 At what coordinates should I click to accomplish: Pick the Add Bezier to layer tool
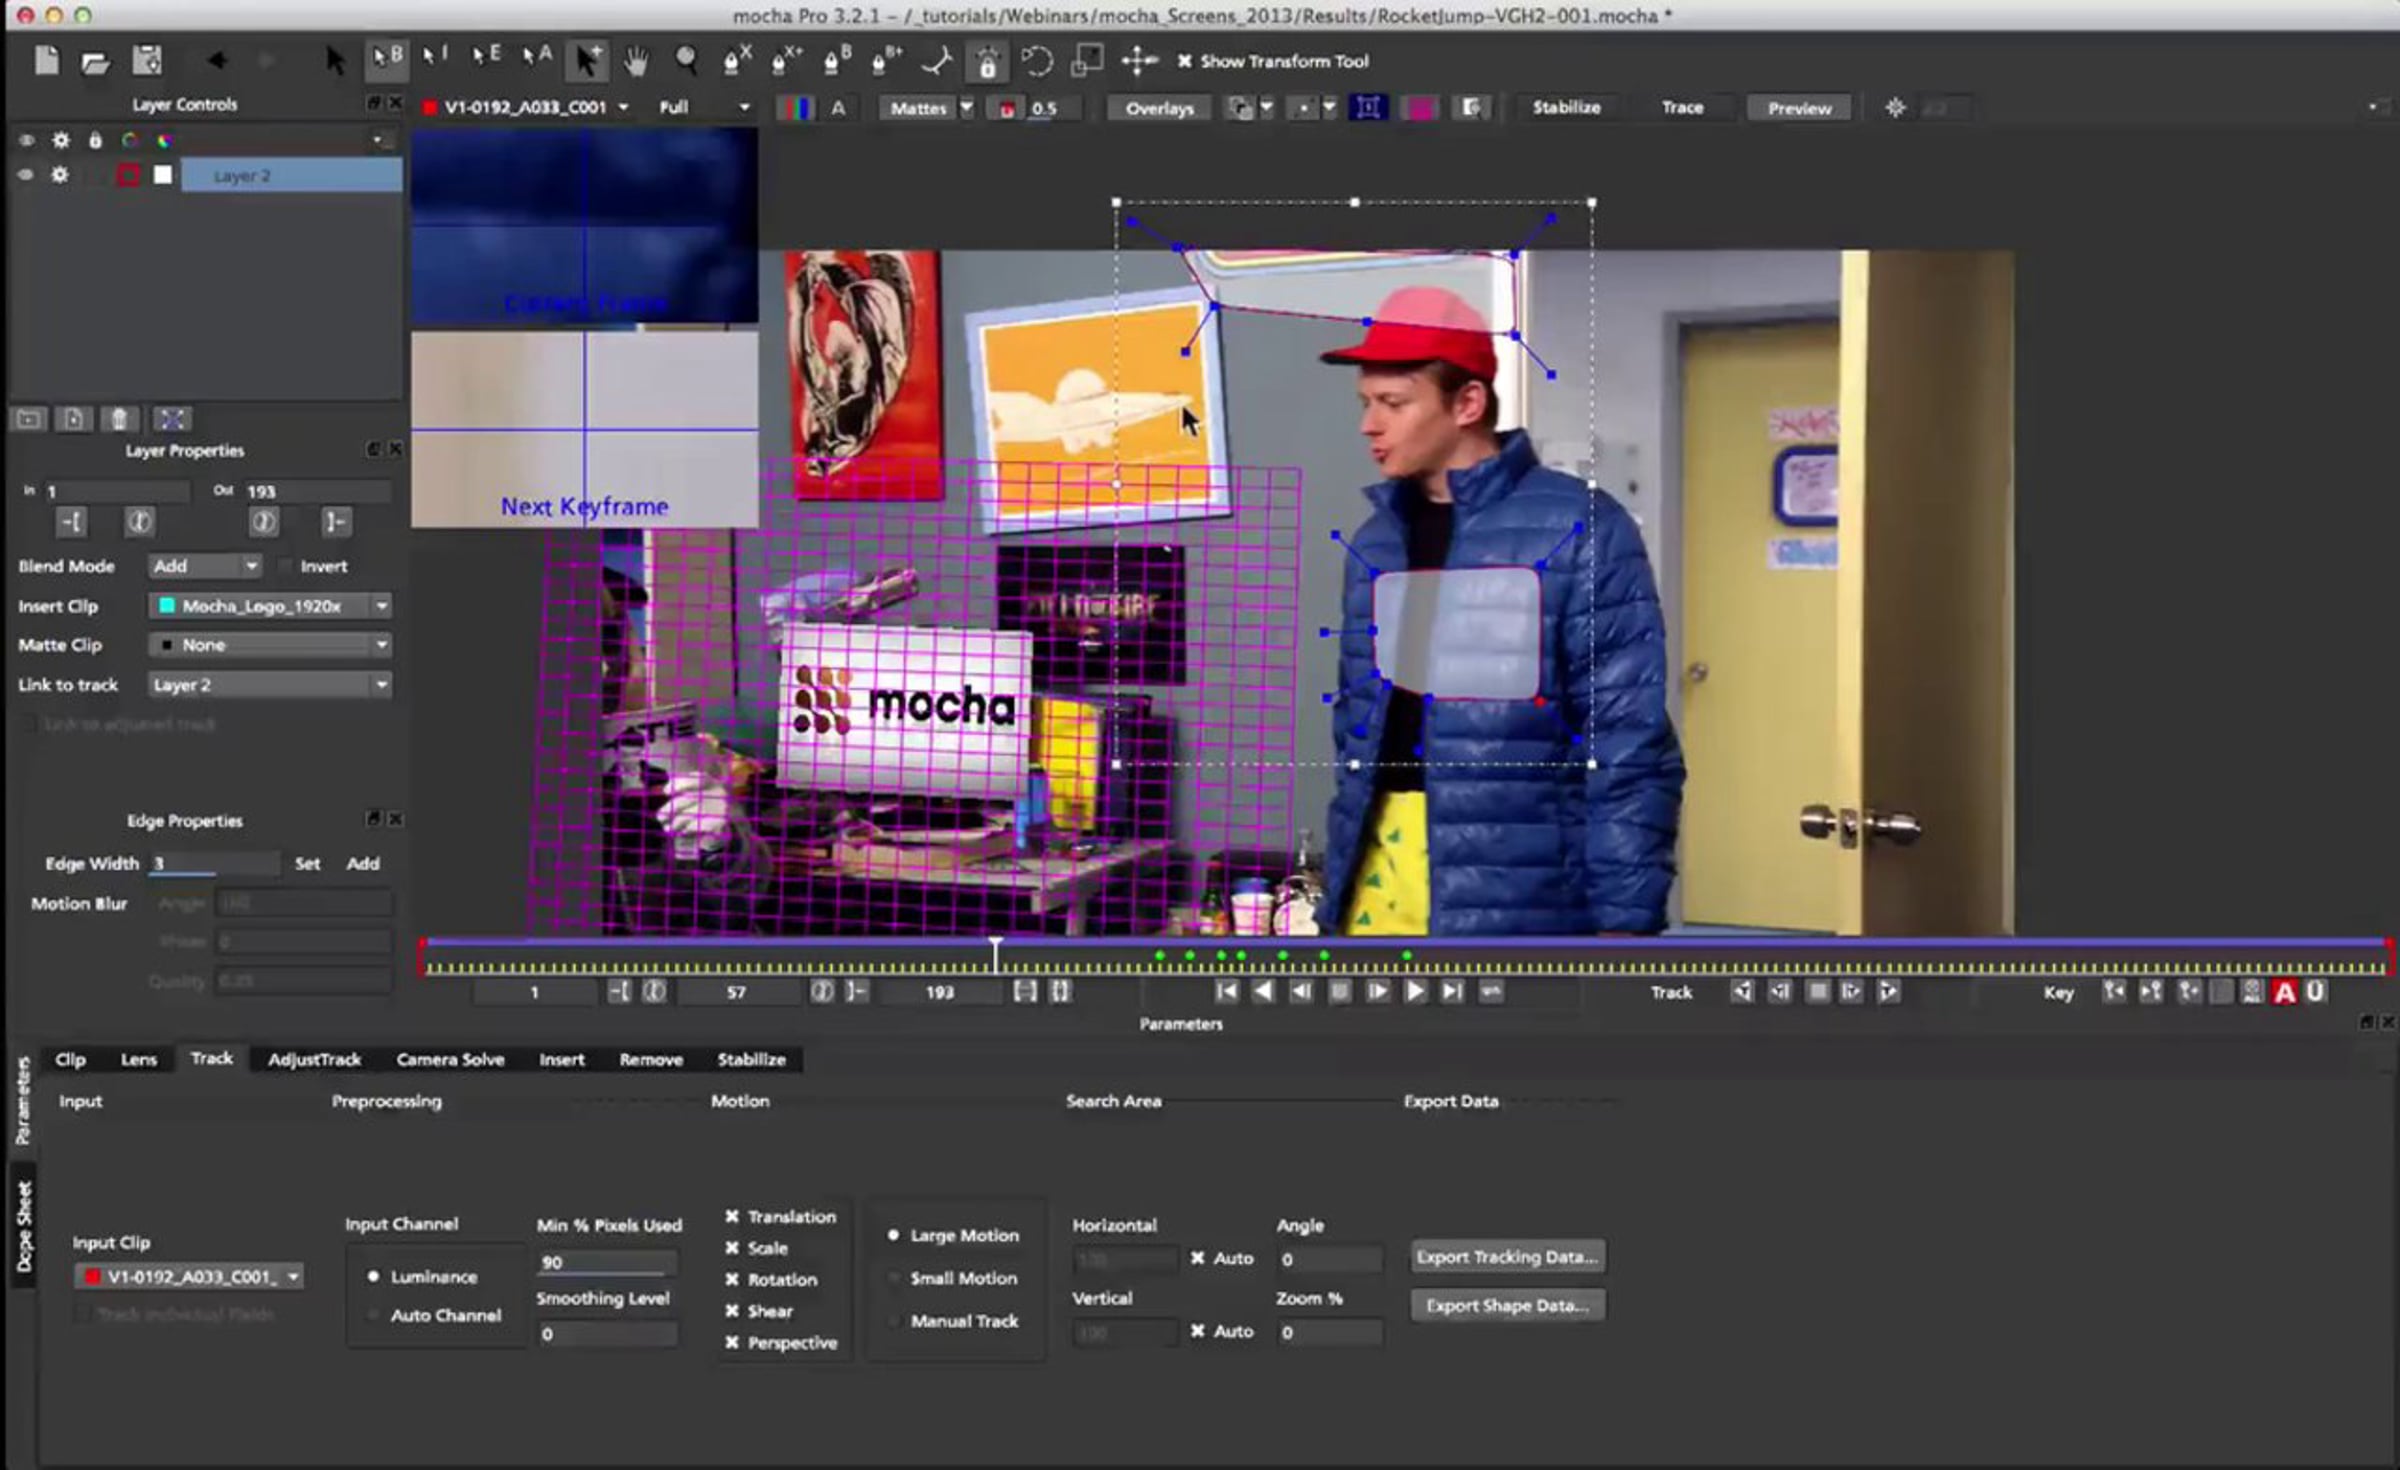coord(886,60)
